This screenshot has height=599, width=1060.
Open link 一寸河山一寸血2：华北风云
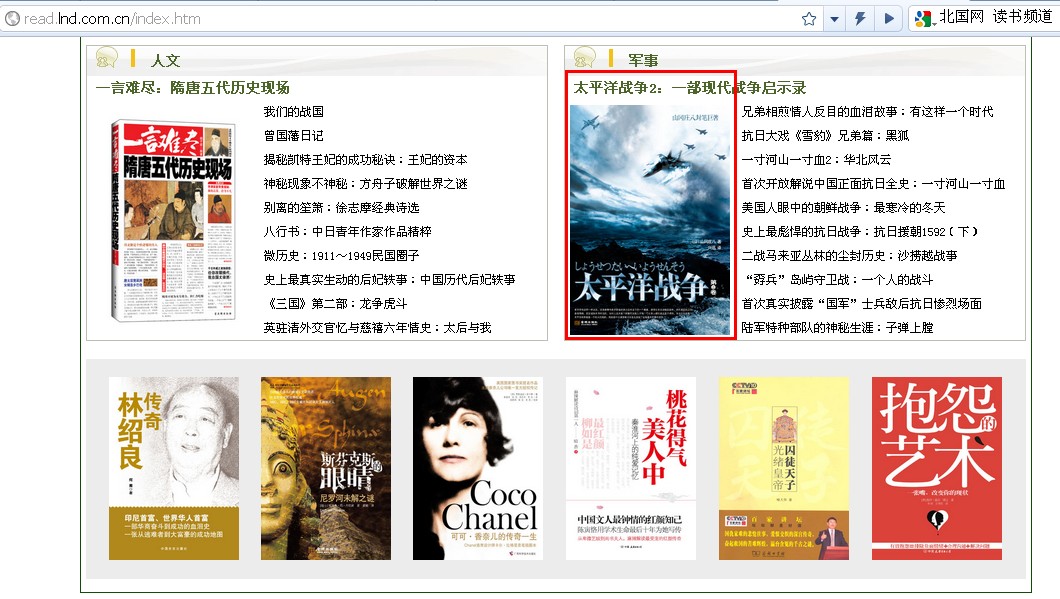(816, 160)
